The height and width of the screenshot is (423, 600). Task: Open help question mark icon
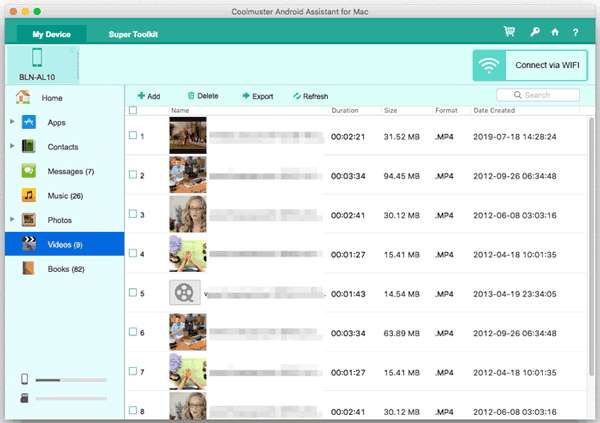575,33
